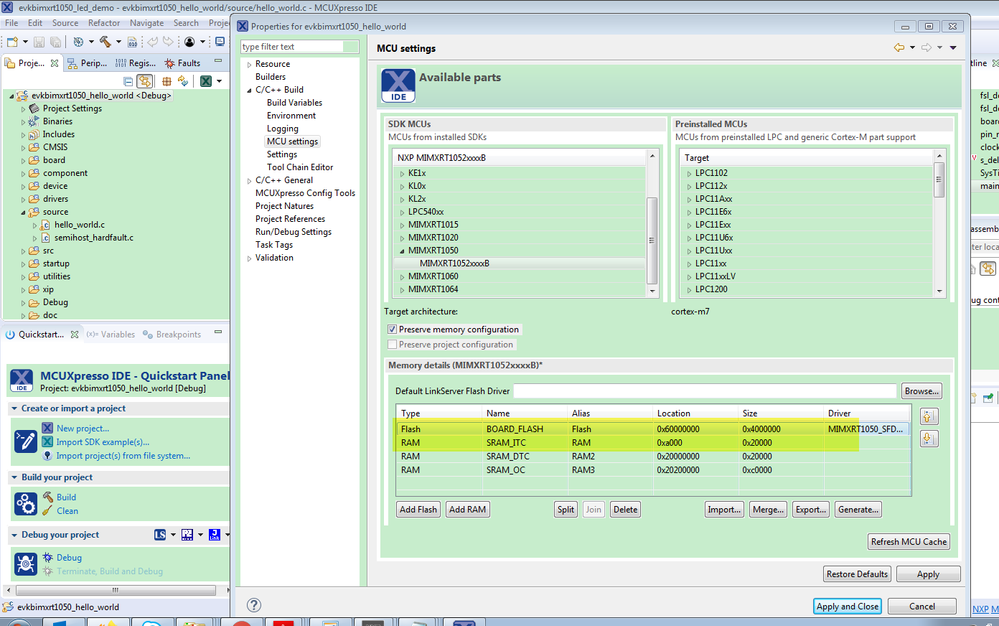Open the File menu

(x=11, y=23)
